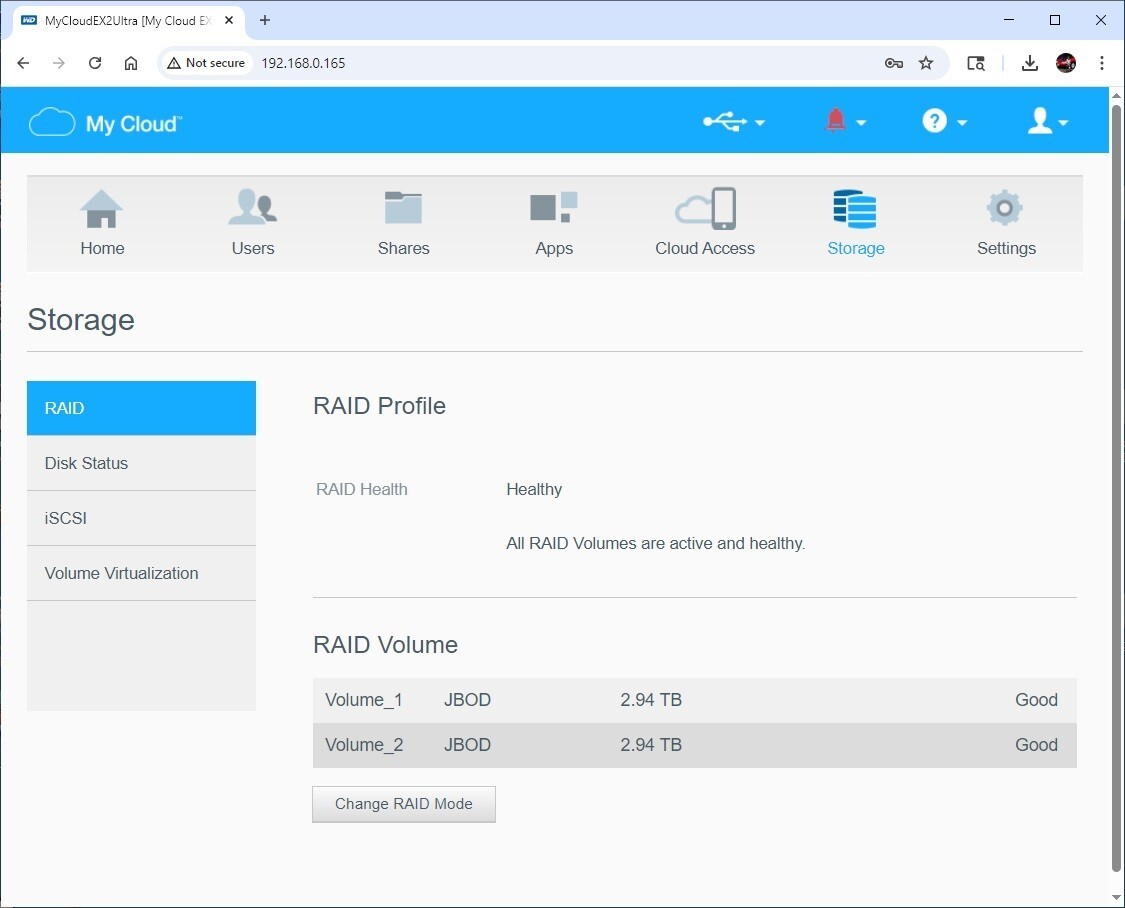Click the My Cloud logo
The width and height of the screenshot is (1125, 908).
(105, 123)
